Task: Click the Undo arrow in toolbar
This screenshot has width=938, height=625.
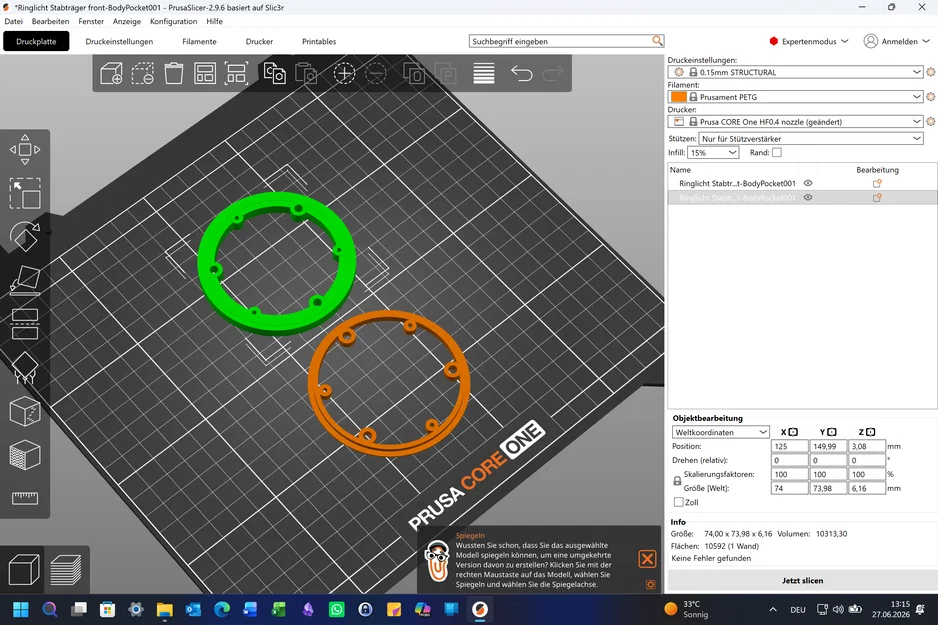Action: point(522,74)
